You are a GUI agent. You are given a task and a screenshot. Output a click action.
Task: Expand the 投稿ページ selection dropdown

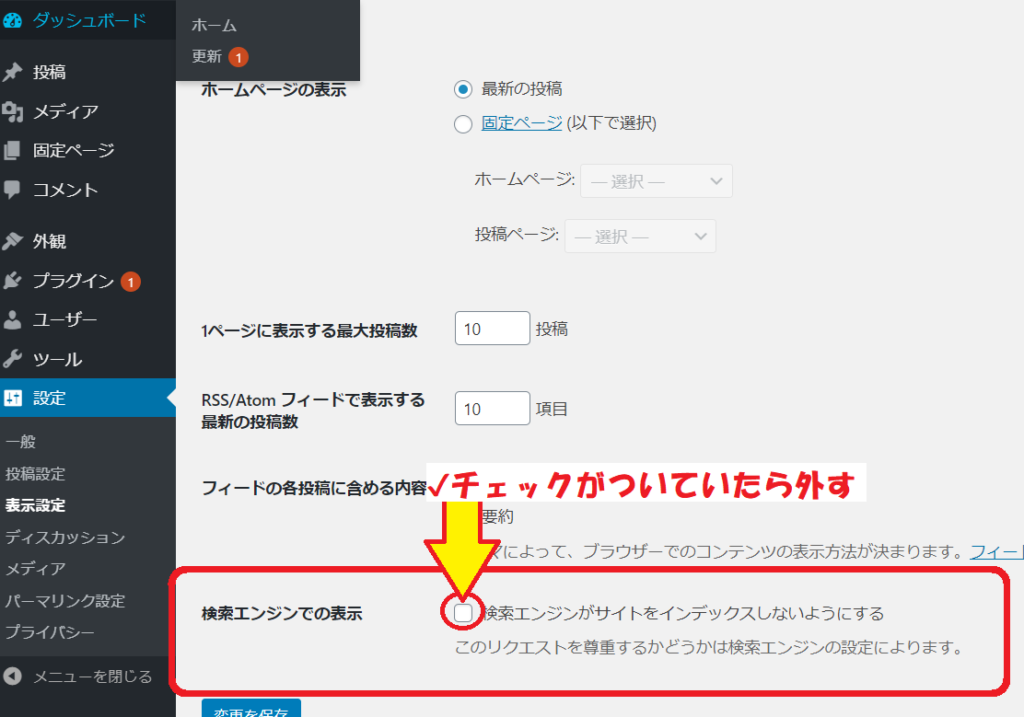641,237
